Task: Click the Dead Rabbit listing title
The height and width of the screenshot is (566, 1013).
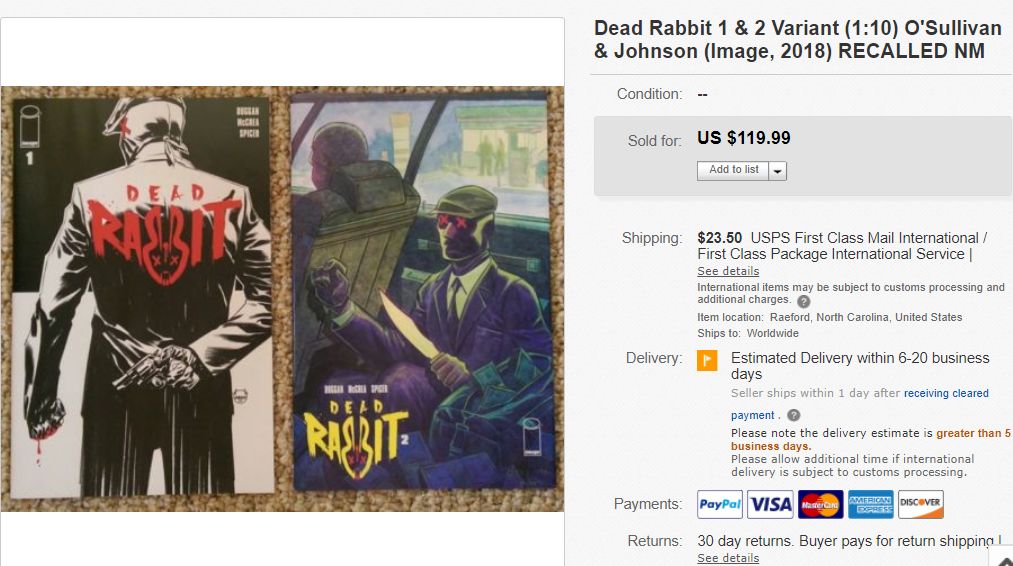Action: tap(796, 40)
